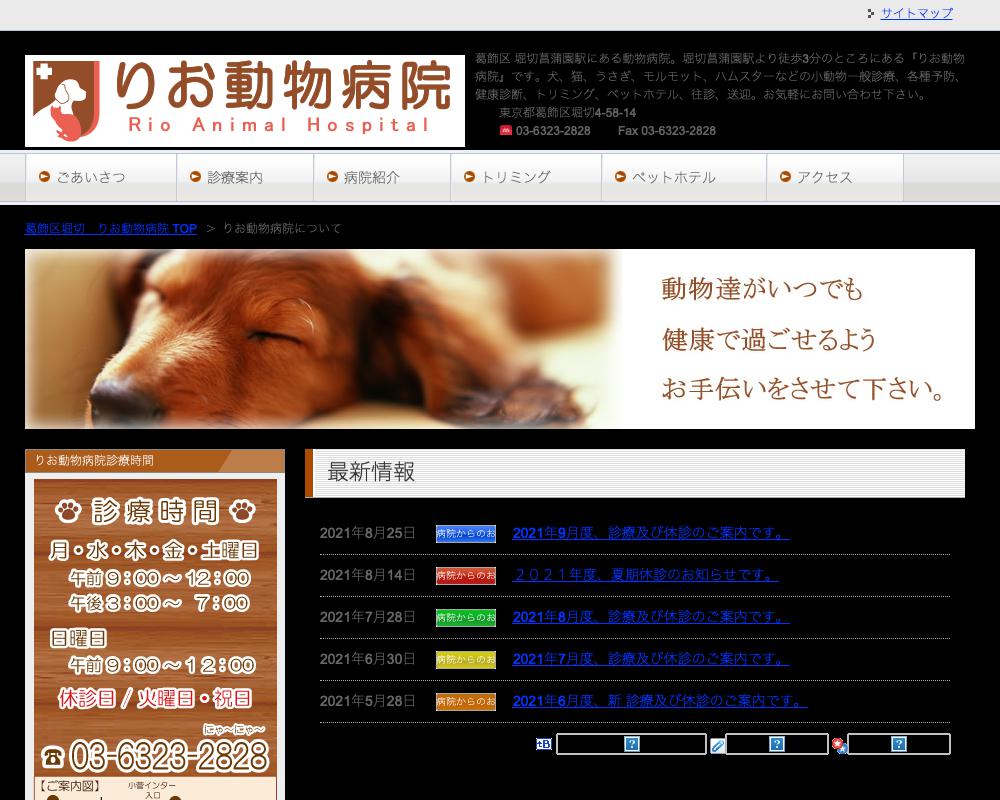Click the orange arrow icon beside ごあいさつ
This screenshot has height=800, width=1000.
pos(42,177)
